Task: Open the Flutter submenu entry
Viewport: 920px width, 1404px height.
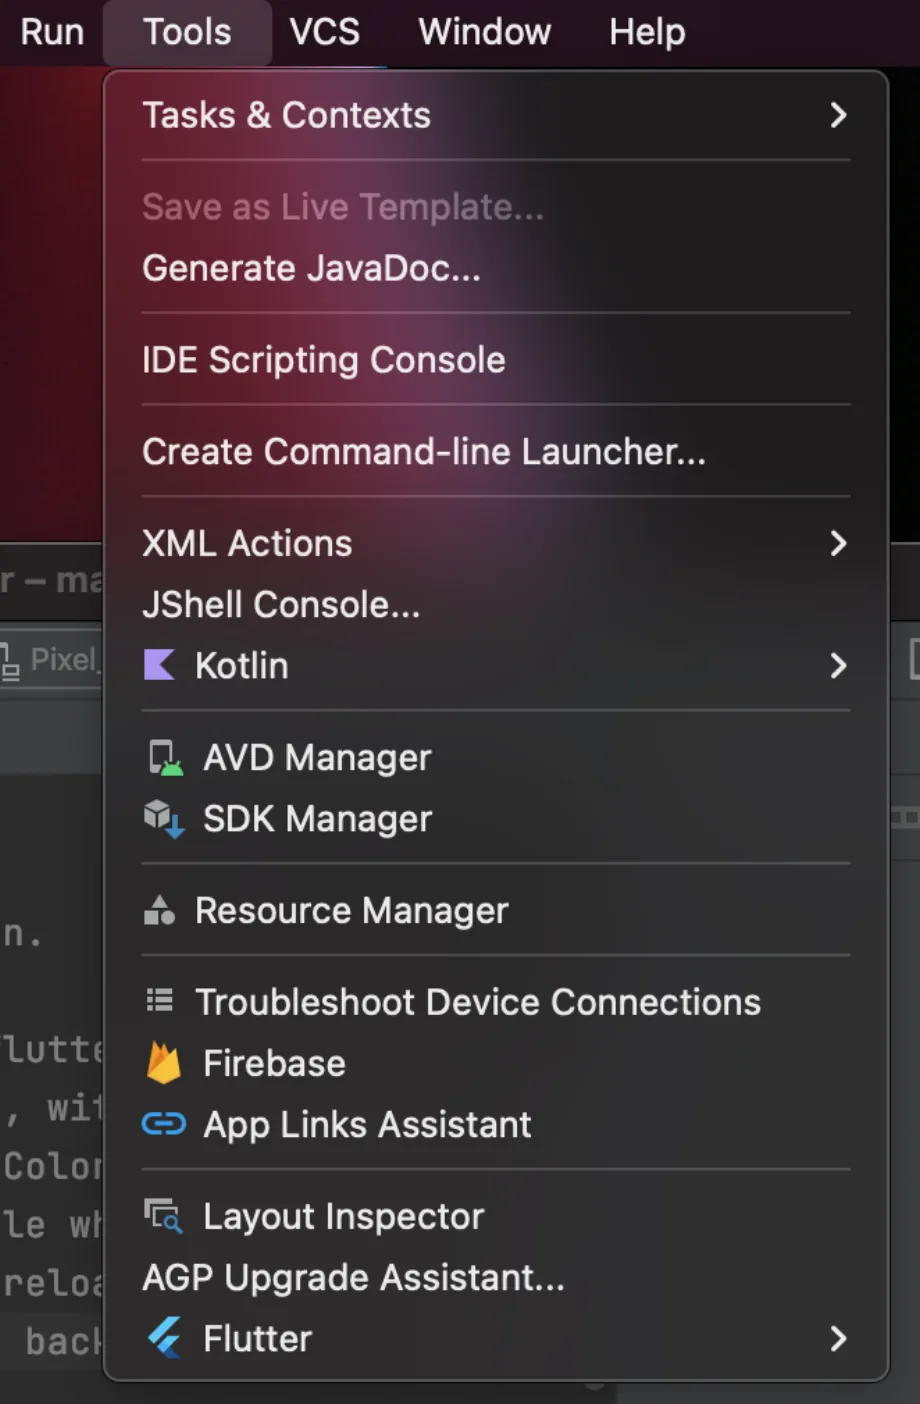Action: [496, 1339]
